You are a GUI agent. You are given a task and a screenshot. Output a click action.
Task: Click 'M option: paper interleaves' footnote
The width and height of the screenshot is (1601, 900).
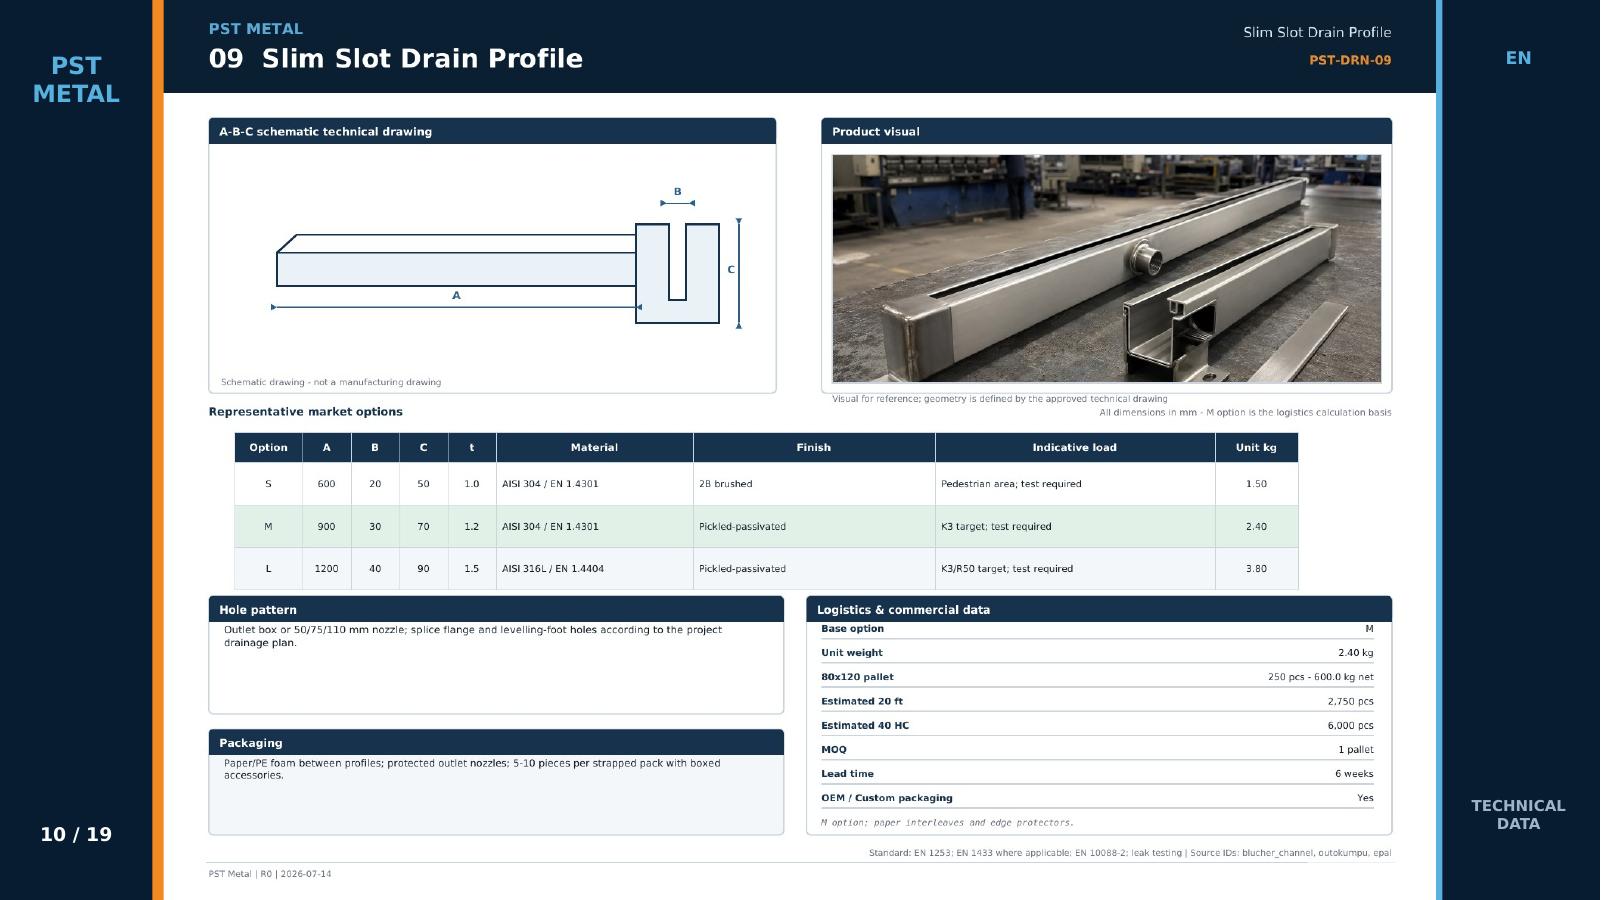point(947,823)
